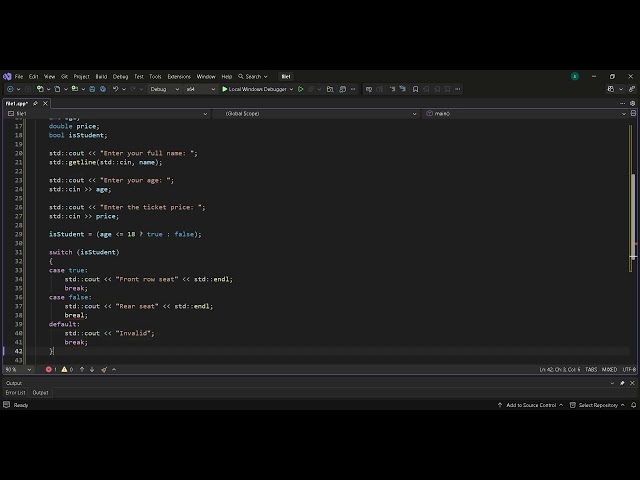Switch to the Output tab
The height and width of the screenshot is (480, 640).
pyautogui.click(x=40, y=393)
